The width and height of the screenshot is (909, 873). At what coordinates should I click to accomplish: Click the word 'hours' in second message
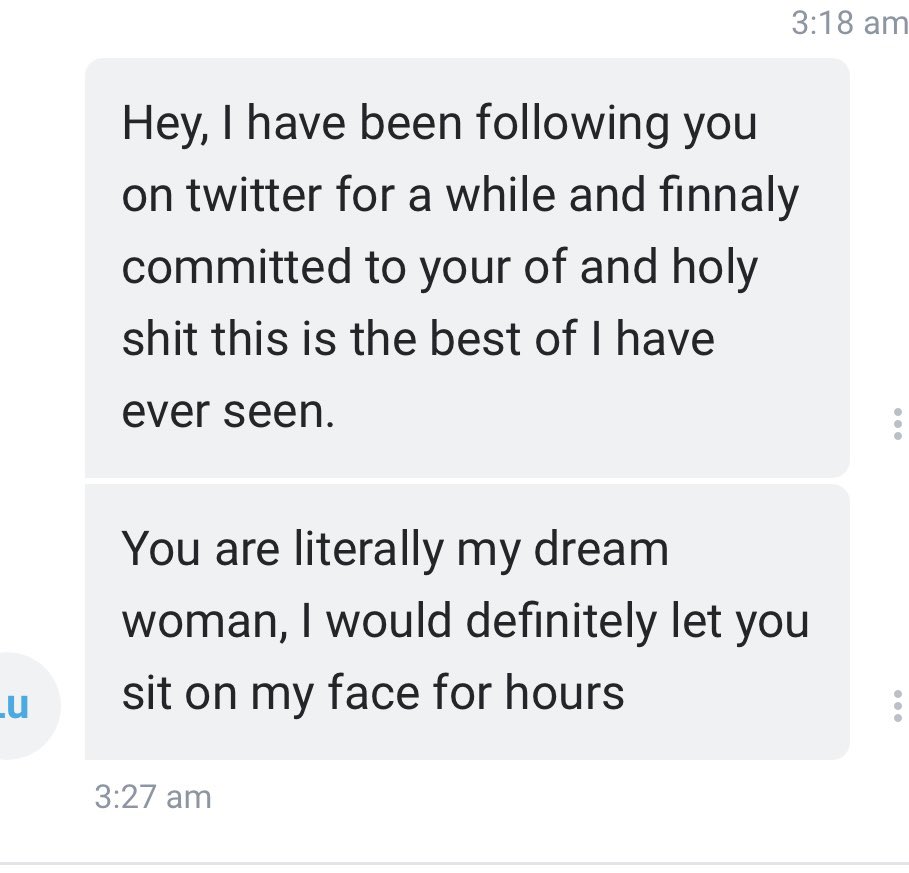[x=565, y=692]
